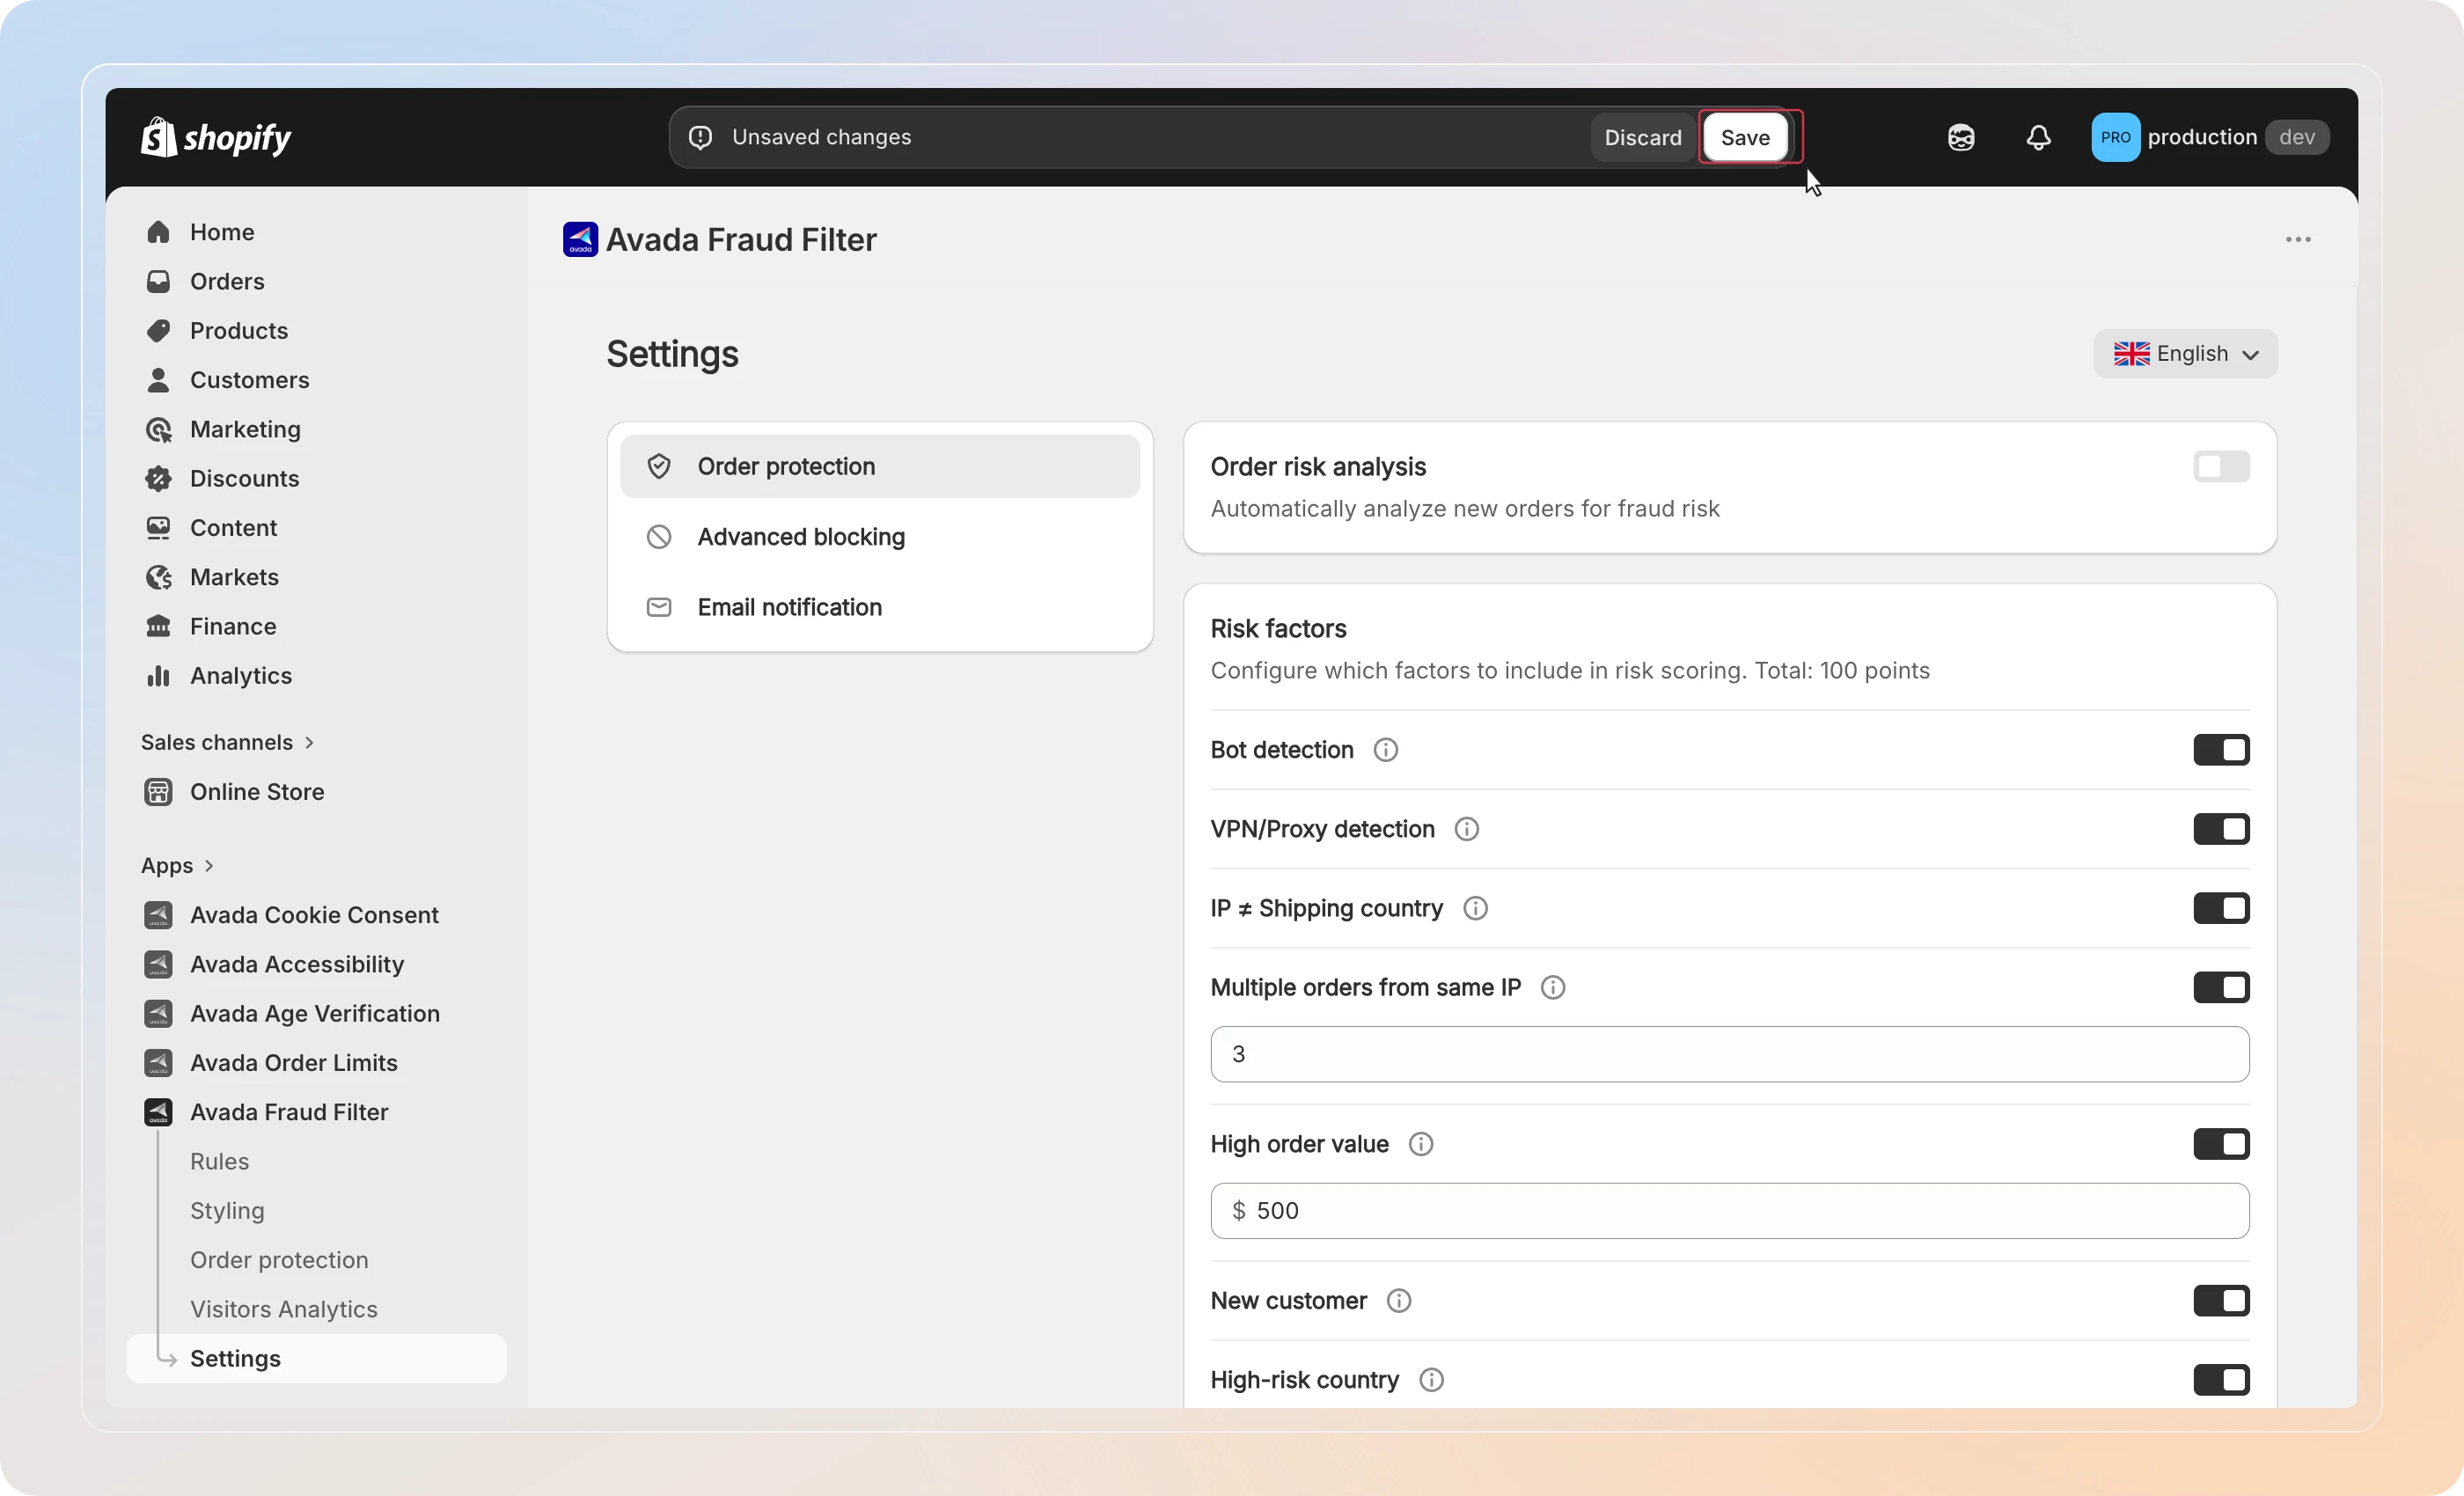Screen dimensions: 2464x1496
Task: Open the production store switcher
Action: (2210, 137)
